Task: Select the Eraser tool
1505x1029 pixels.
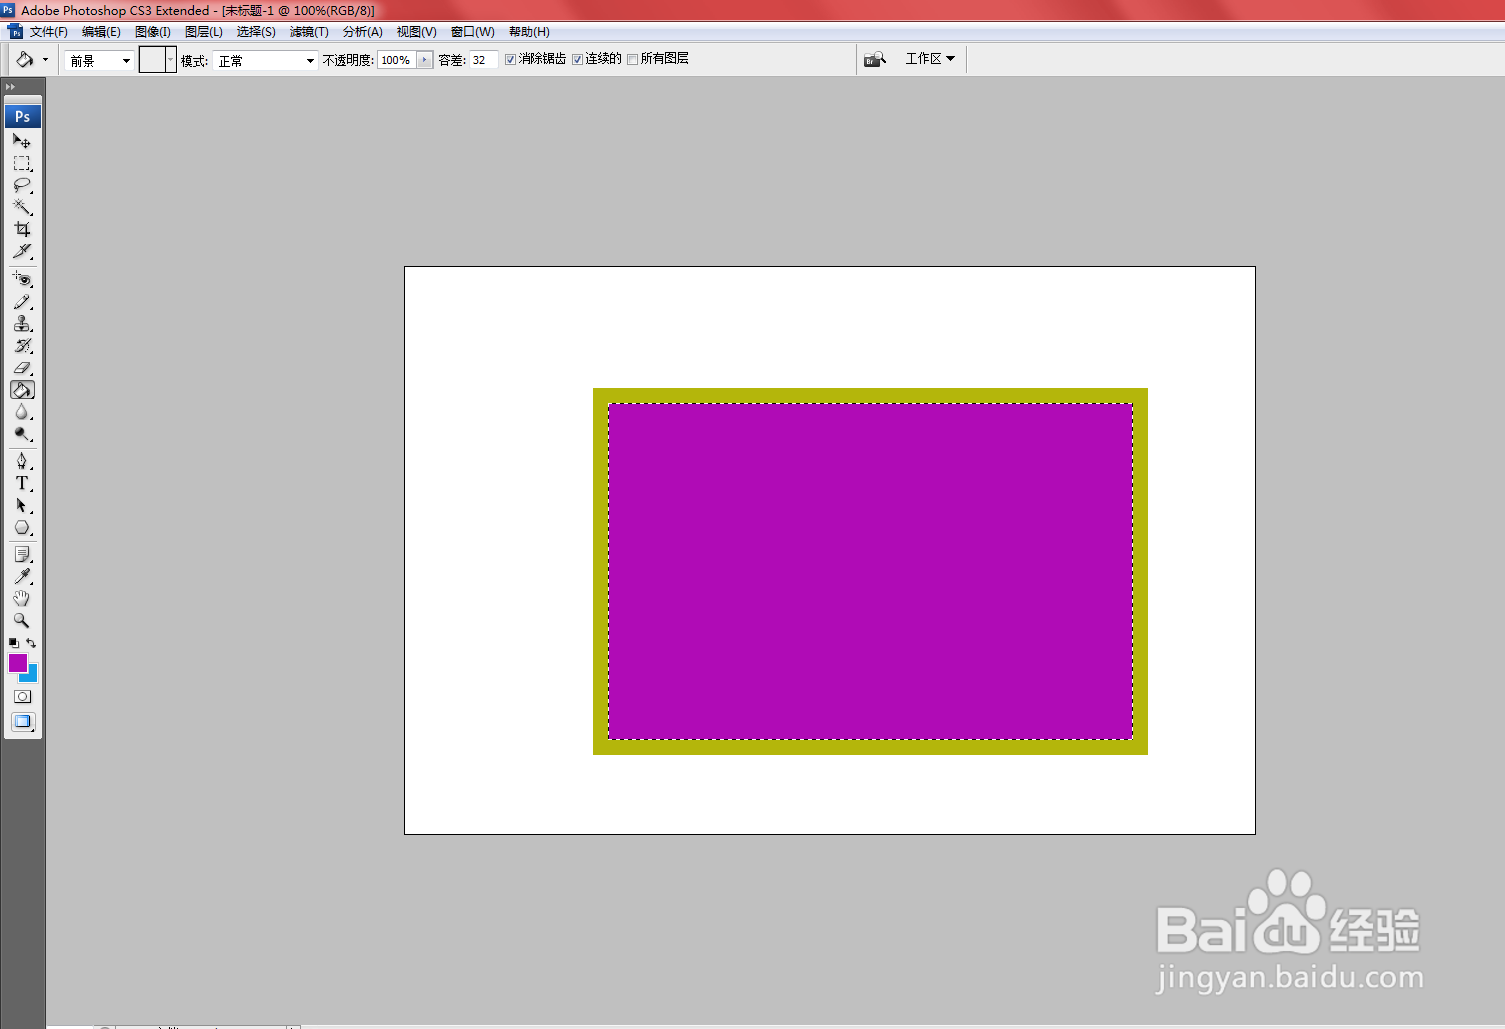Action: (22, 367)
